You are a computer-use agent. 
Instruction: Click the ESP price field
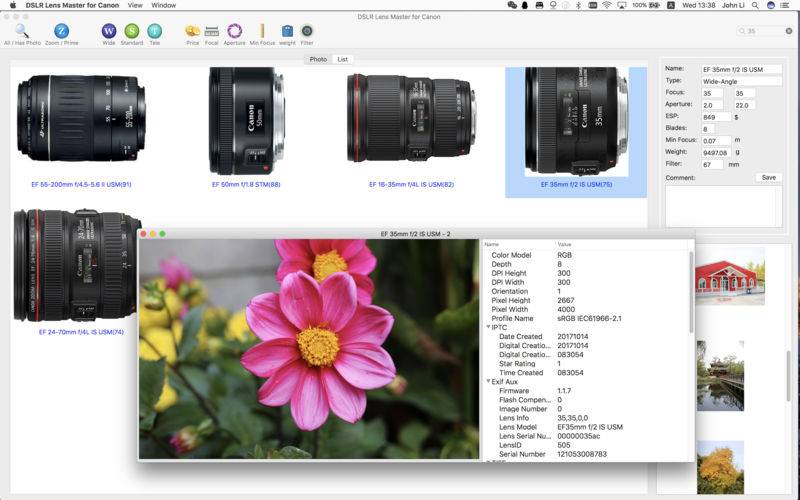tap(716, 117)
